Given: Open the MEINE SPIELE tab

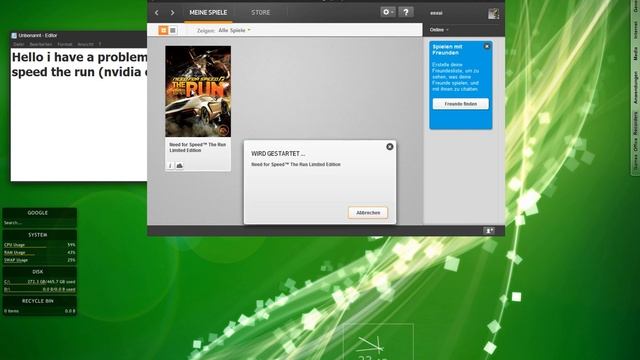Looking at the screenshot, I should pyautogui.click(x=208, y=13).
